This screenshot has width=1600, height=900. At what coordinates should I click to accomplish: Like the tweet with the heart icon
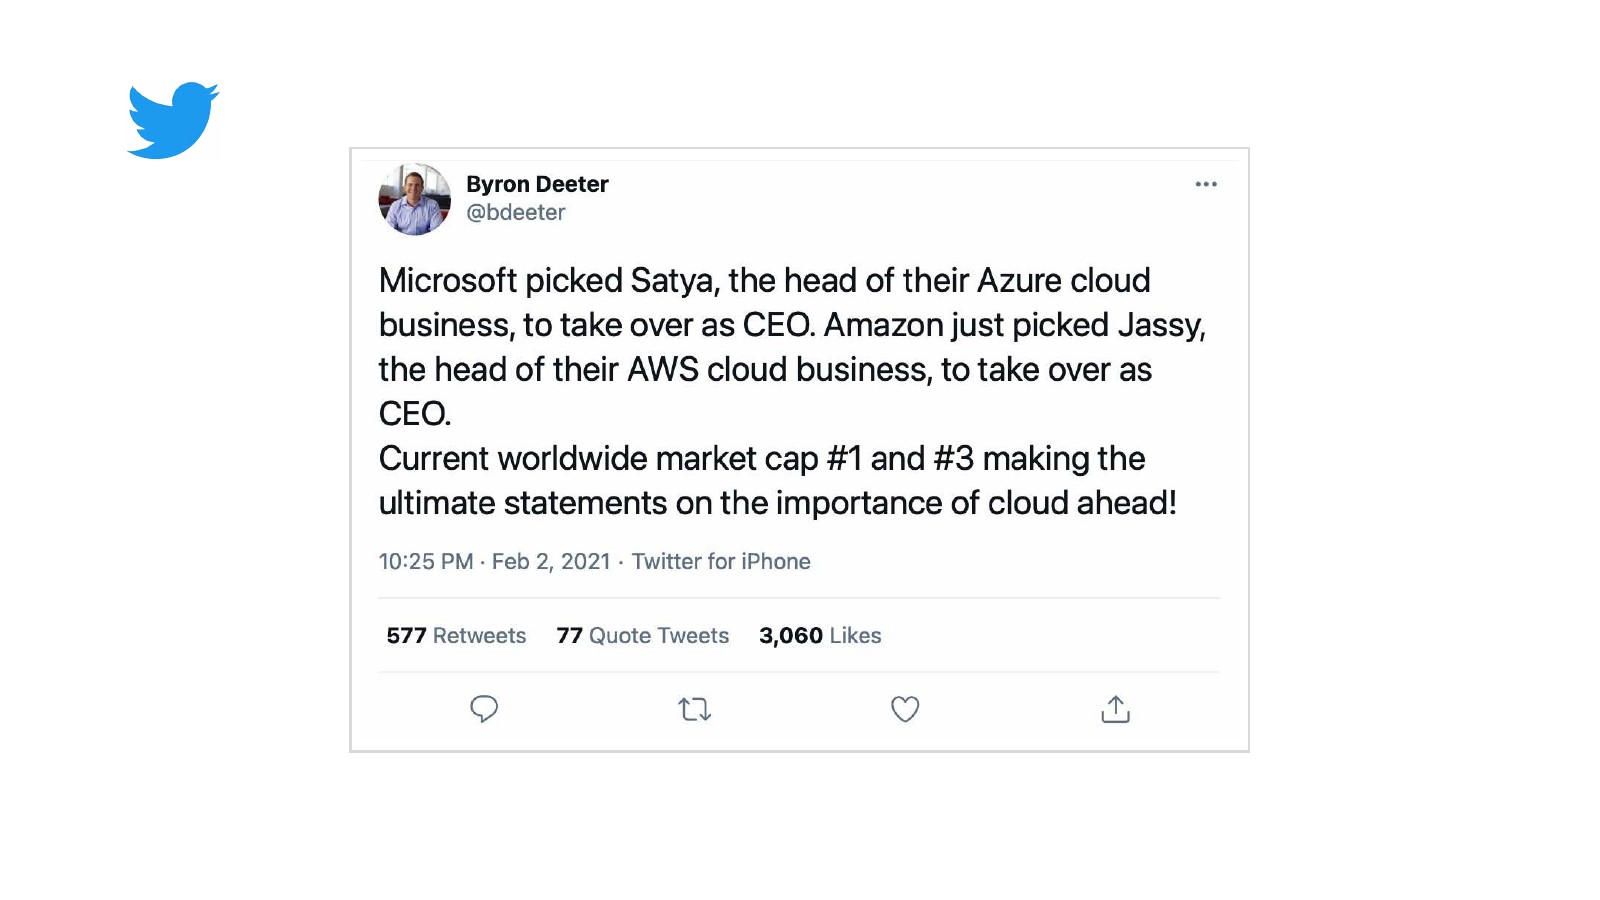(905, 709)
